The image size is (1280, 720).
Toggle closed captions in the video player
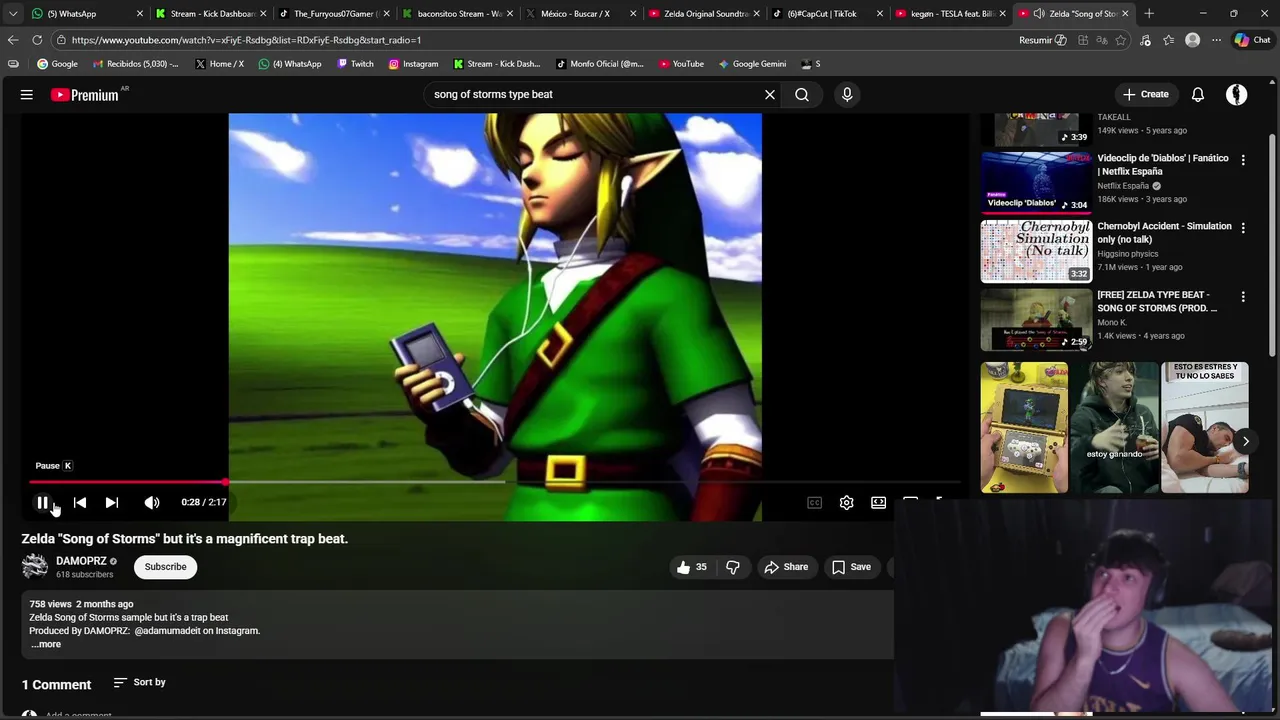pyautogui.click(x=815, y=502)
